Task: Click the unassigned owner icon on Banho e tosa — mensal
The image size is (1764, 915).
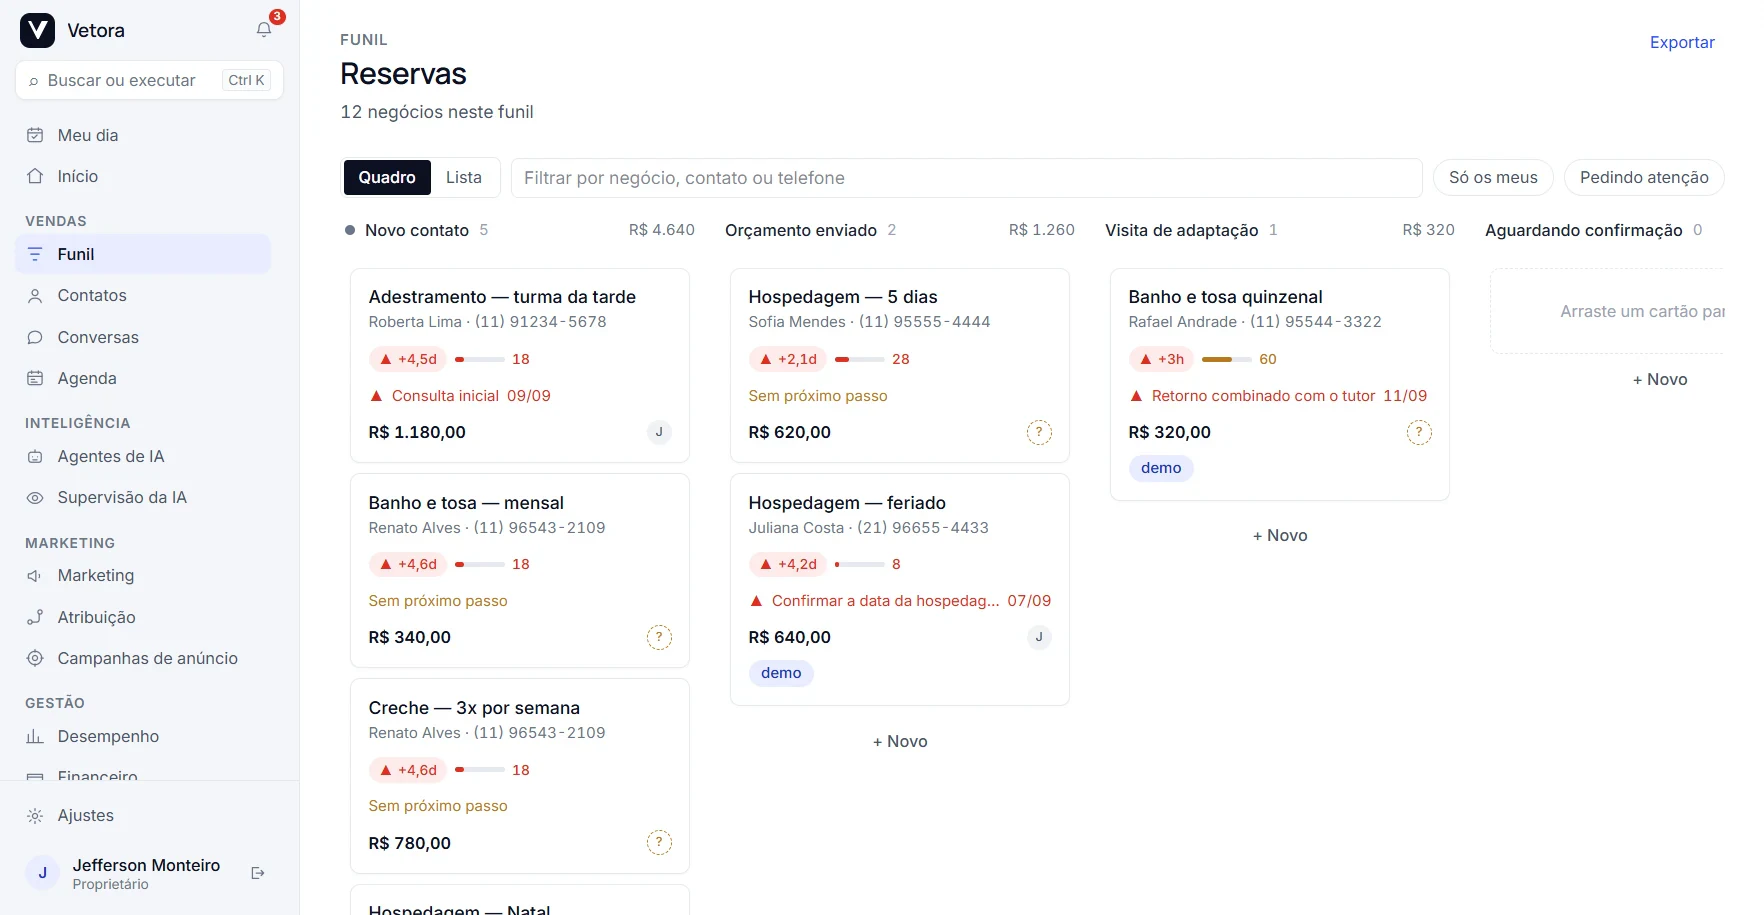Action: pyautogui.click(x=659, y=637)
